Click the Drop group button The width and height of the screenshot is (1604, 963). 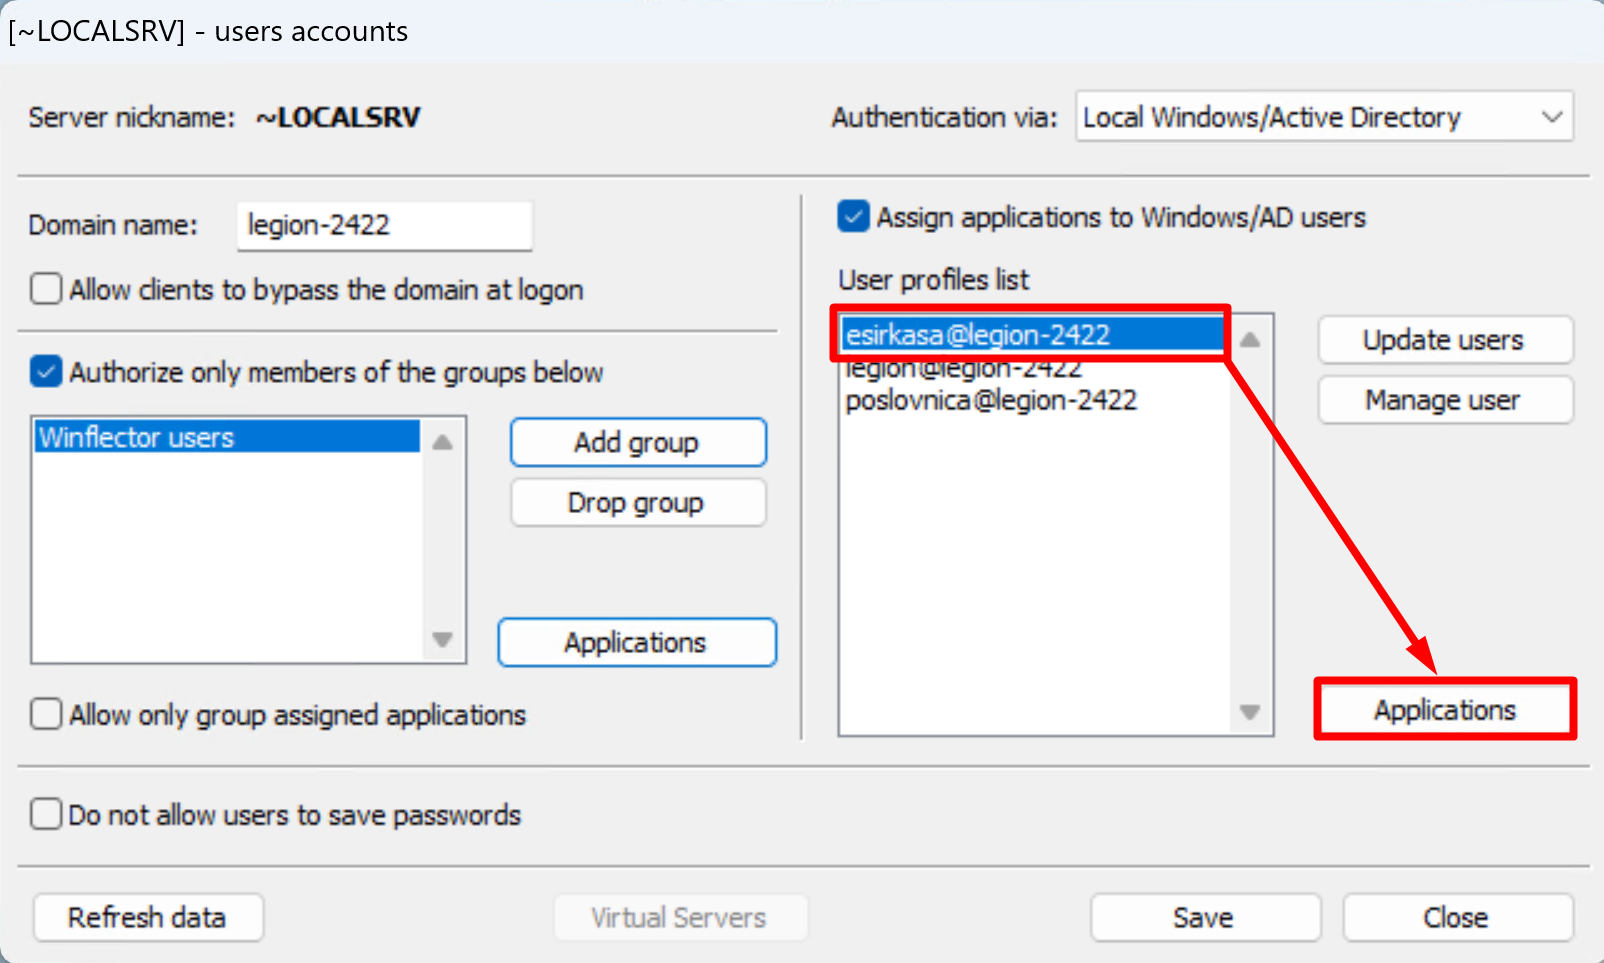point(637,502)
